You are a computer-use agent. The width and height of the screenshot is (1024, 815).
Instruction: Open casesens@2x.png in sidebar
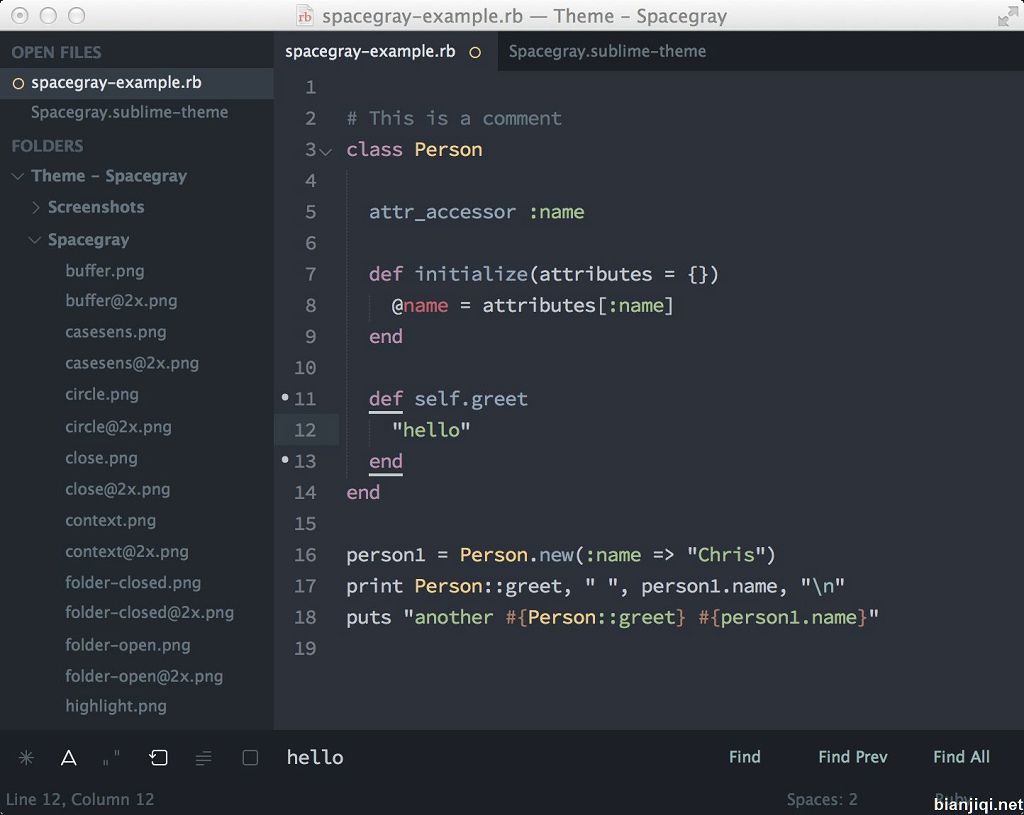coord(132,363)
